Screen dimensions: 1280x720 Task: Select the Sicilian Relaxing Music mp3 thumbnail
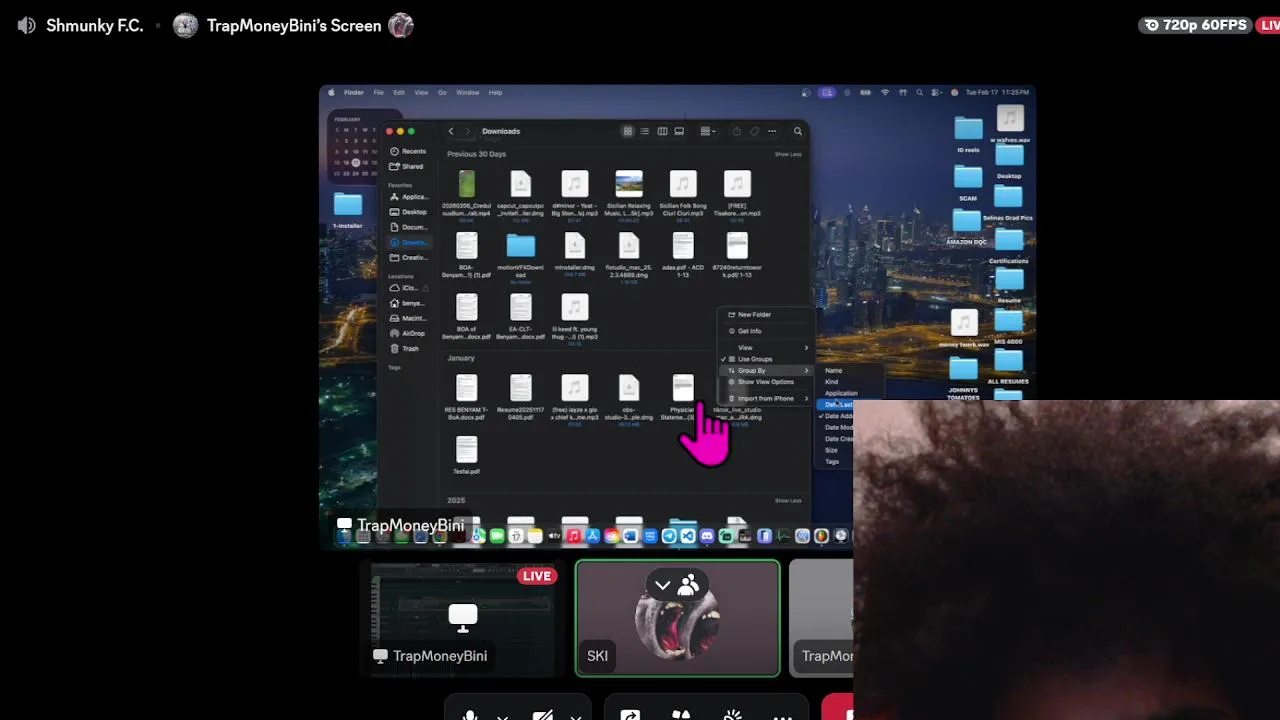point(629,183)
